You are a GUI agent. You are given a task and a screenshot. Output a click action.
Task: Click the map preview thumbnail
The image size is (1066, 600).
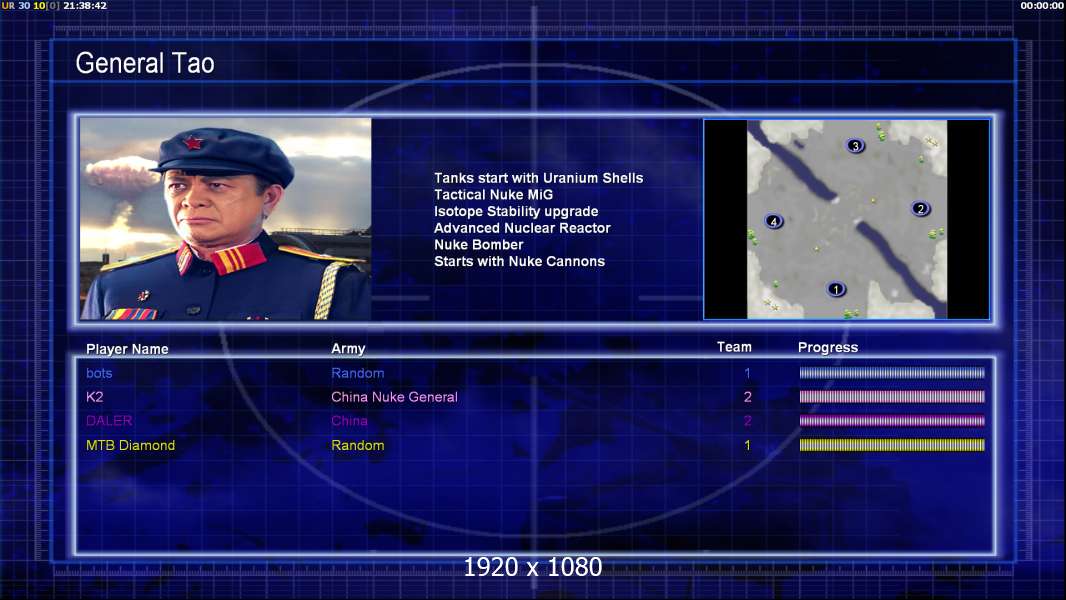(846, 219)
